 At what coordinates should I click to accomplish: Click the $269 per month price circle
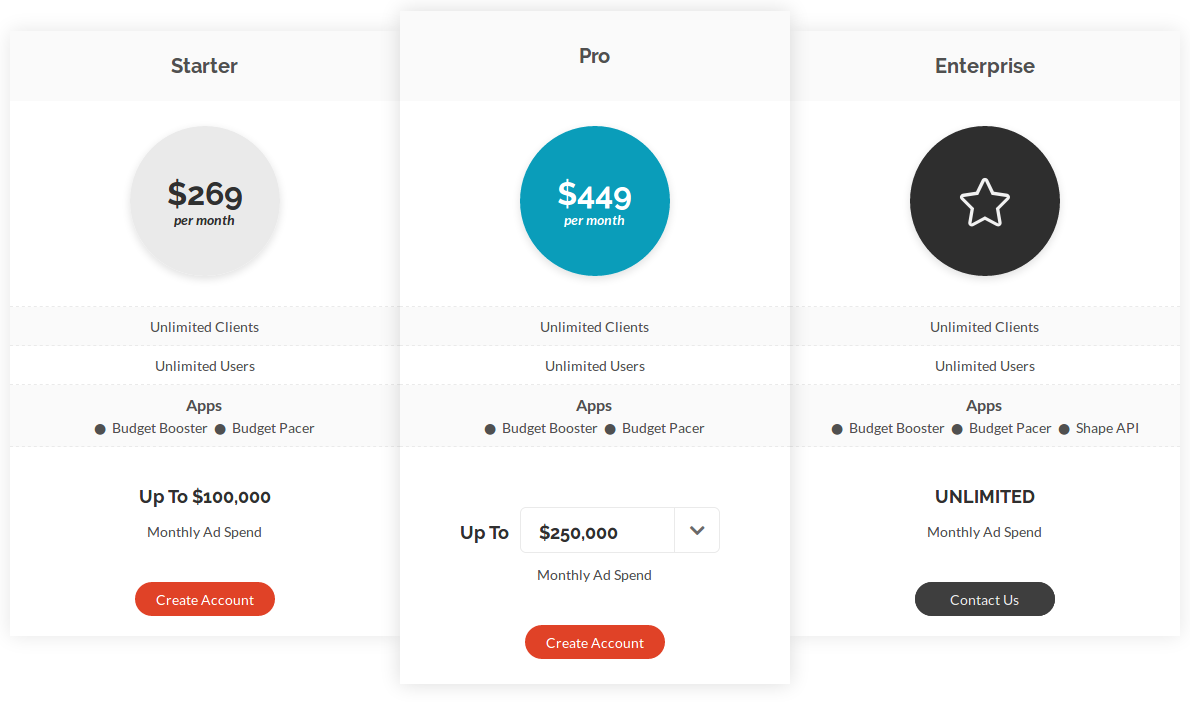pyautogui.click(x=205, y=201)
